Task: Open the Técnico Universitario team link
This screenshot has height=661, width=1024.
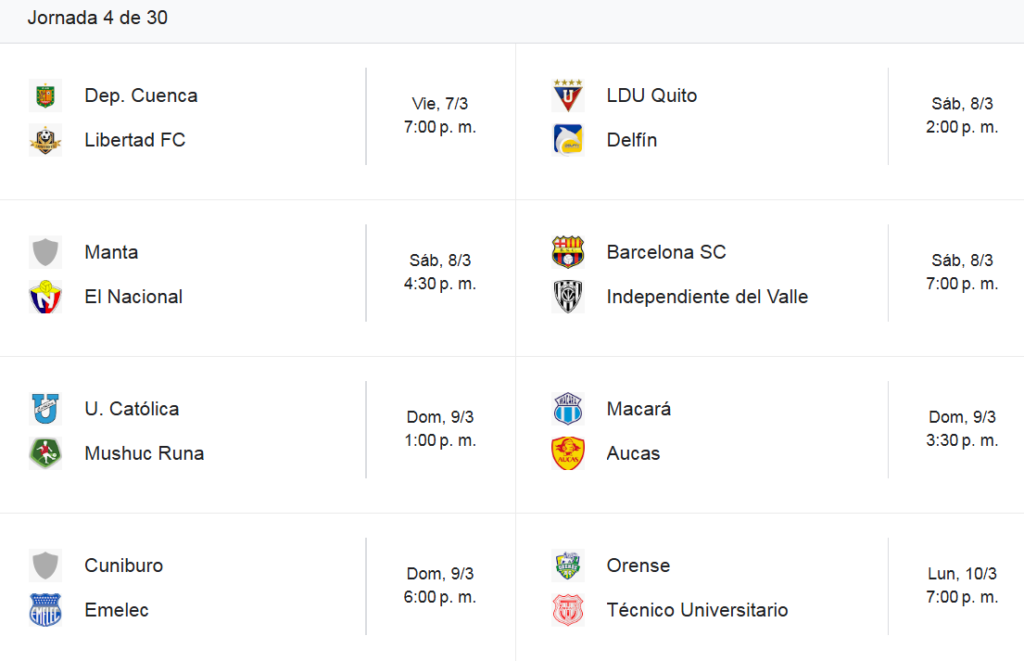Action: pyautogui.click(x=697, y=610)
